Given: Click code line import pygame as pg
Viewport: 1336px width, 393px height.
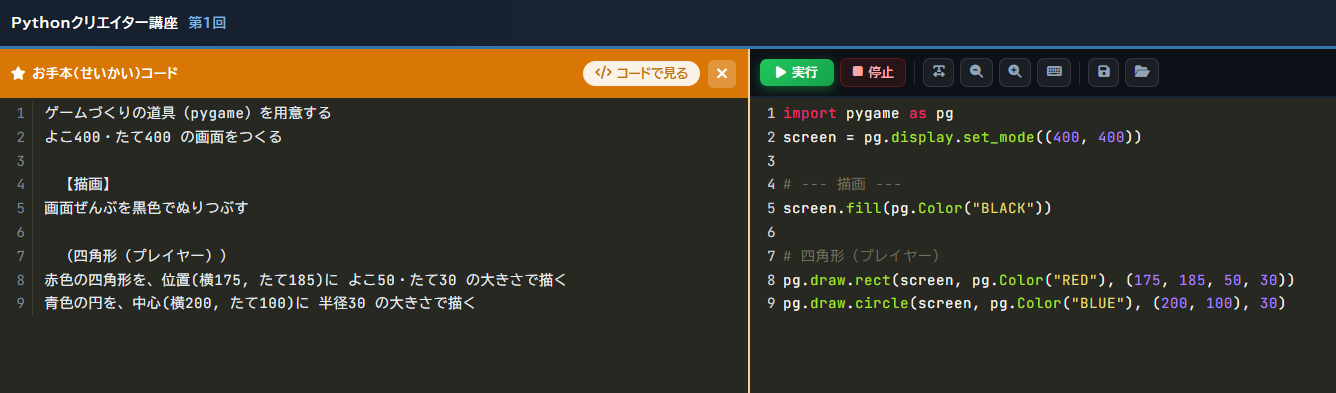Looking at the screenshot, I should (x=868, y=113).
